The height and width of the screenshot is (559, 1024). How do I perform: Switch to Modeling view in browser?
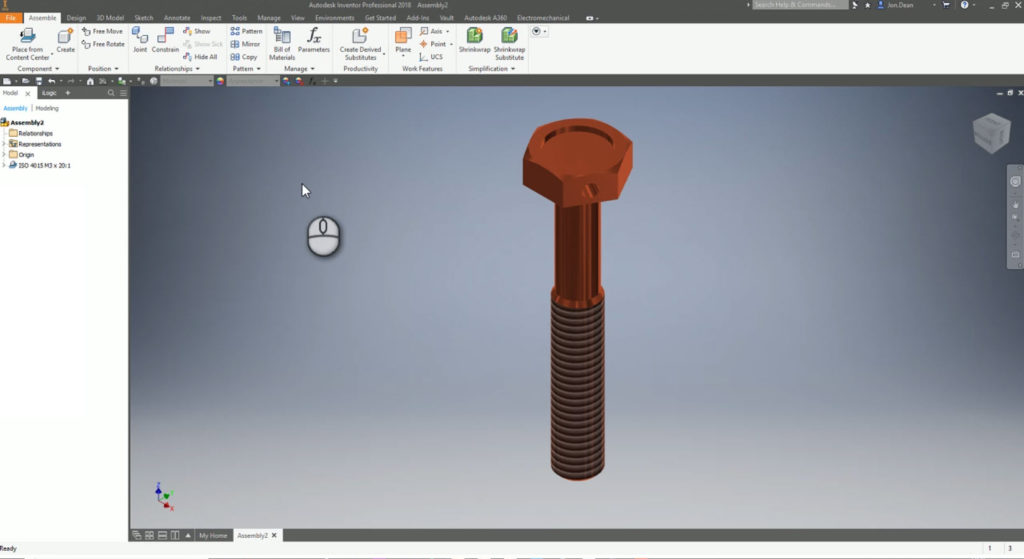(x=47, y=108)
